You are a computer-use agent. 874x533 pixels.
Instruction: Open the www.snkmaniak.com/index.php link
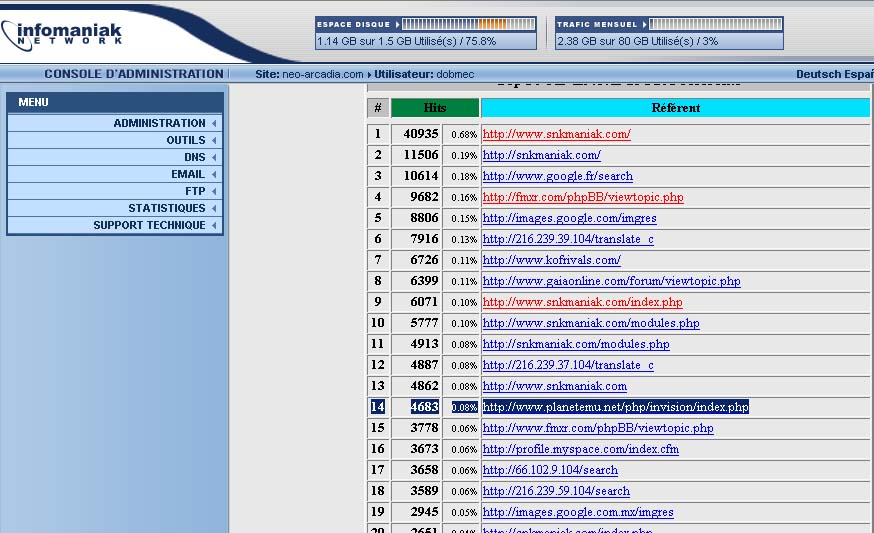coord(582,302)
